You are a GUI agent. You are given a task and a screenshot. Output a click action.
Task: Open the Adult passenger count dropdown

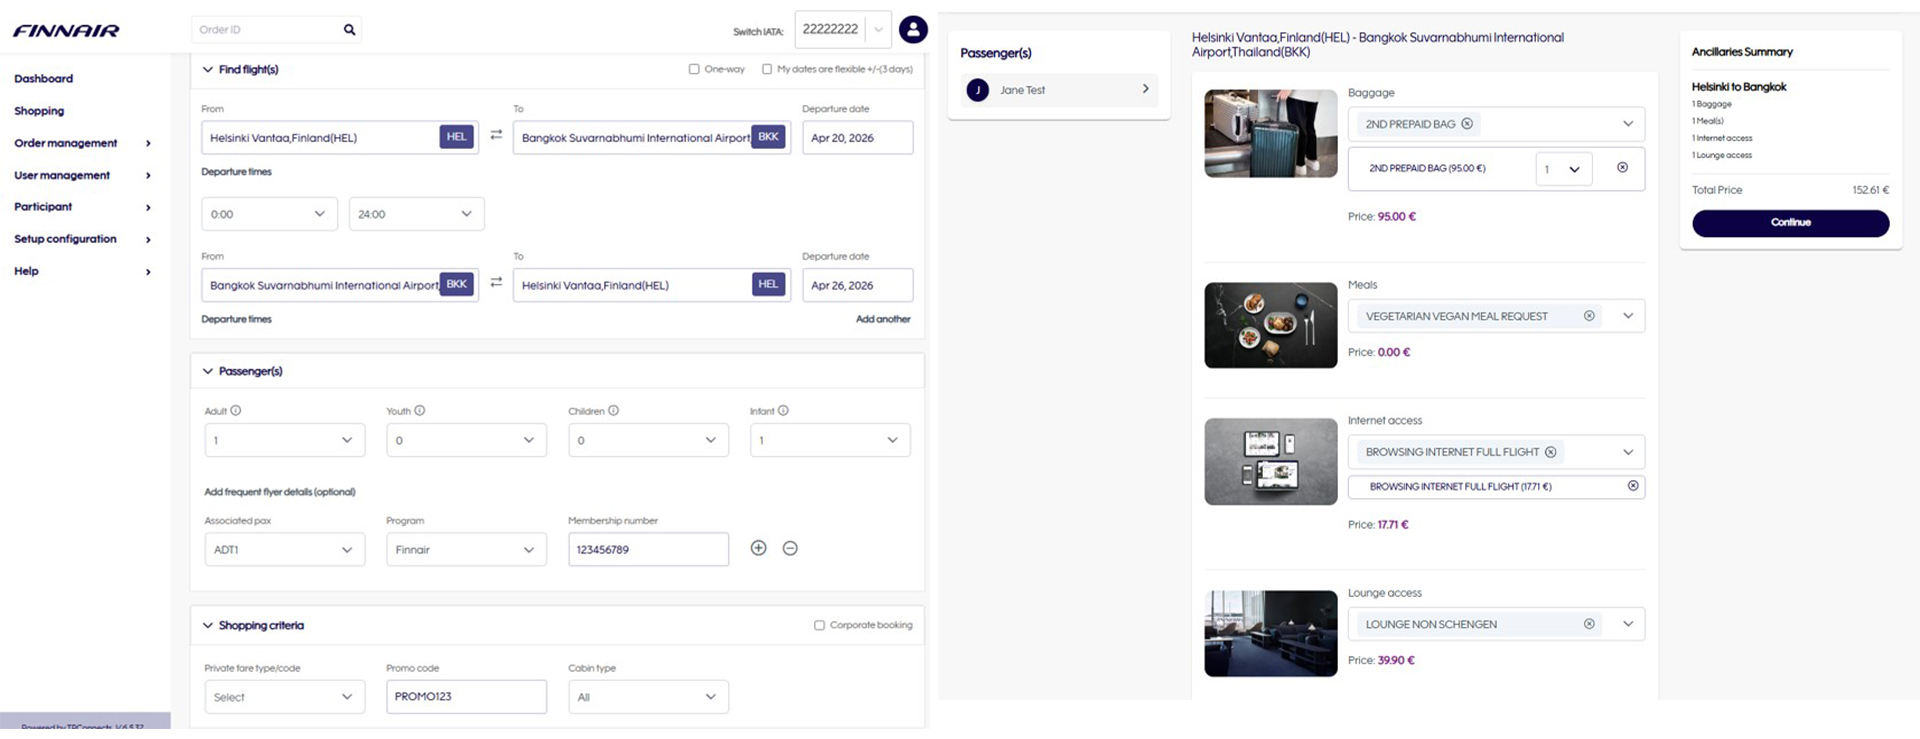point(284,440)
